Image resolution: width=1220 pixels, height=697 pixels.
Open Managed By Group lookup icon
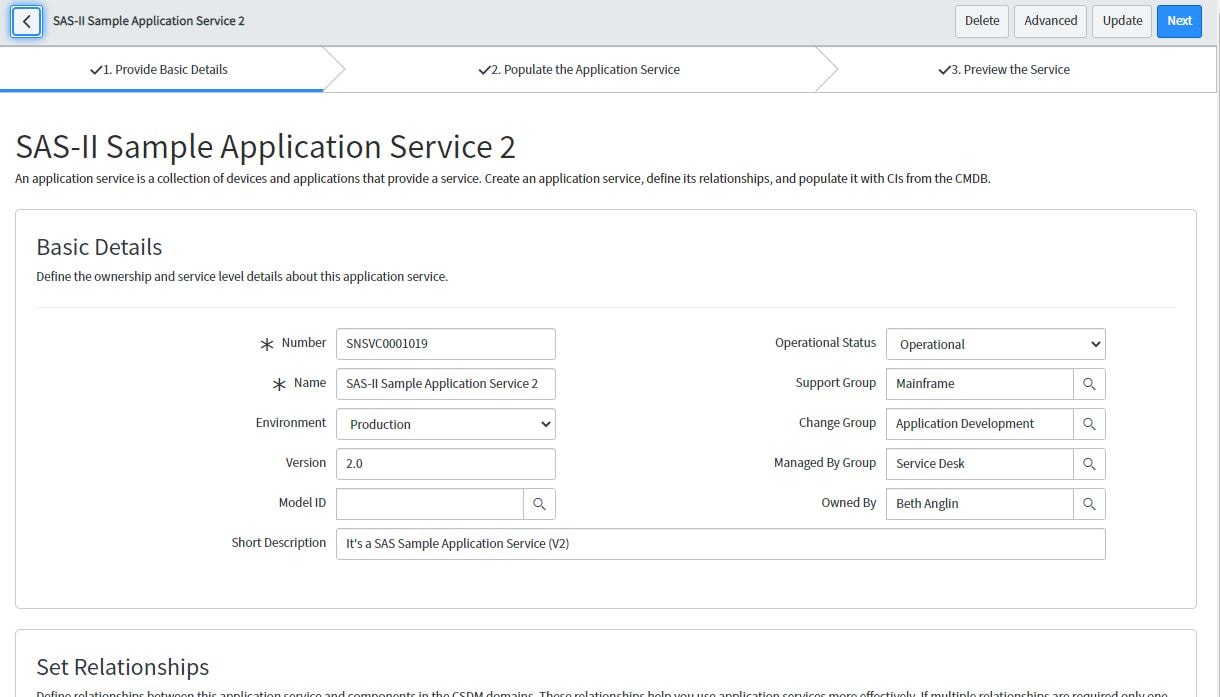pos(1089,464)
